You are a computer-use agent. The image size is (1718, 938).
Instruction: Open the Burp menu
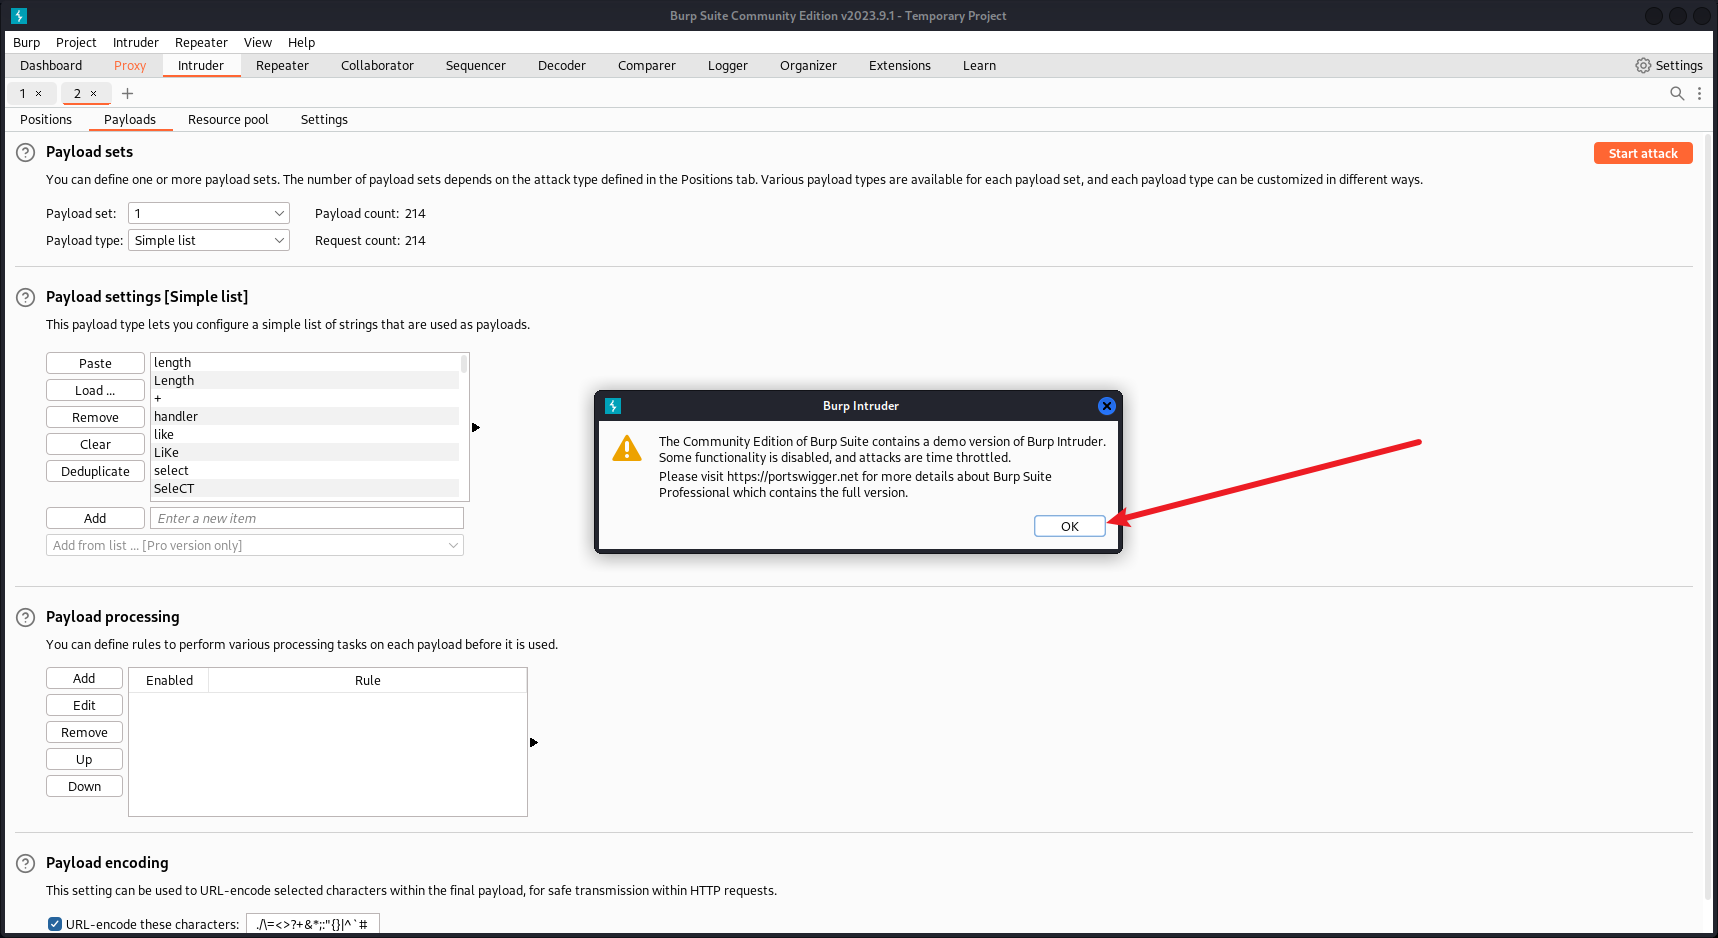click(27, 42)
